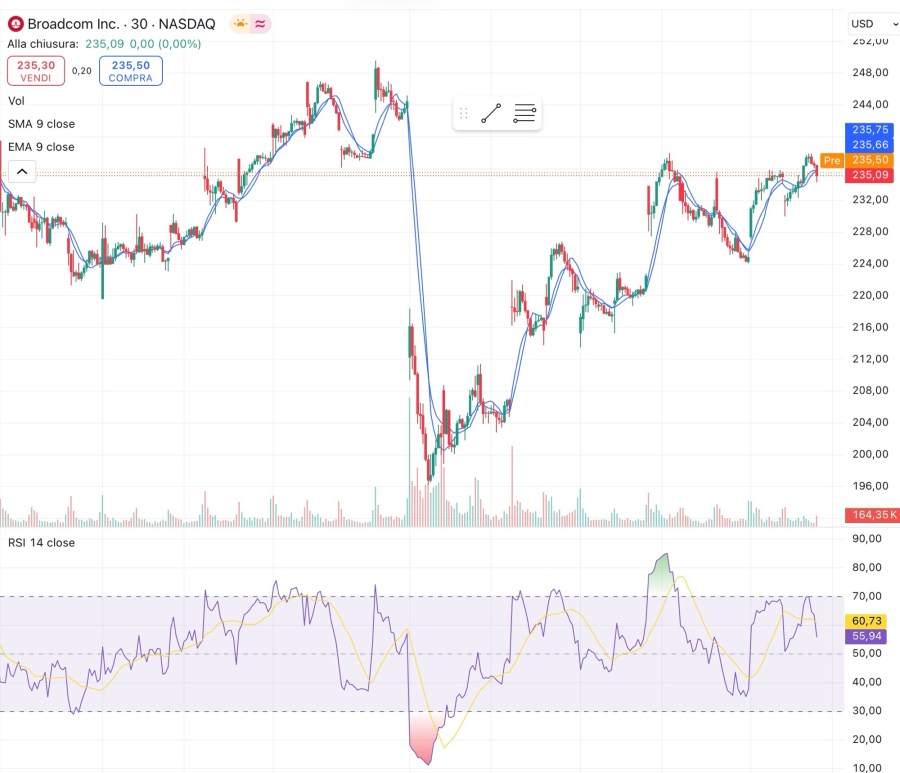The height and width of the screenshot is (773, 900).
Task: Grab the floating toolbar drag handle
Action: click(463, 114)
